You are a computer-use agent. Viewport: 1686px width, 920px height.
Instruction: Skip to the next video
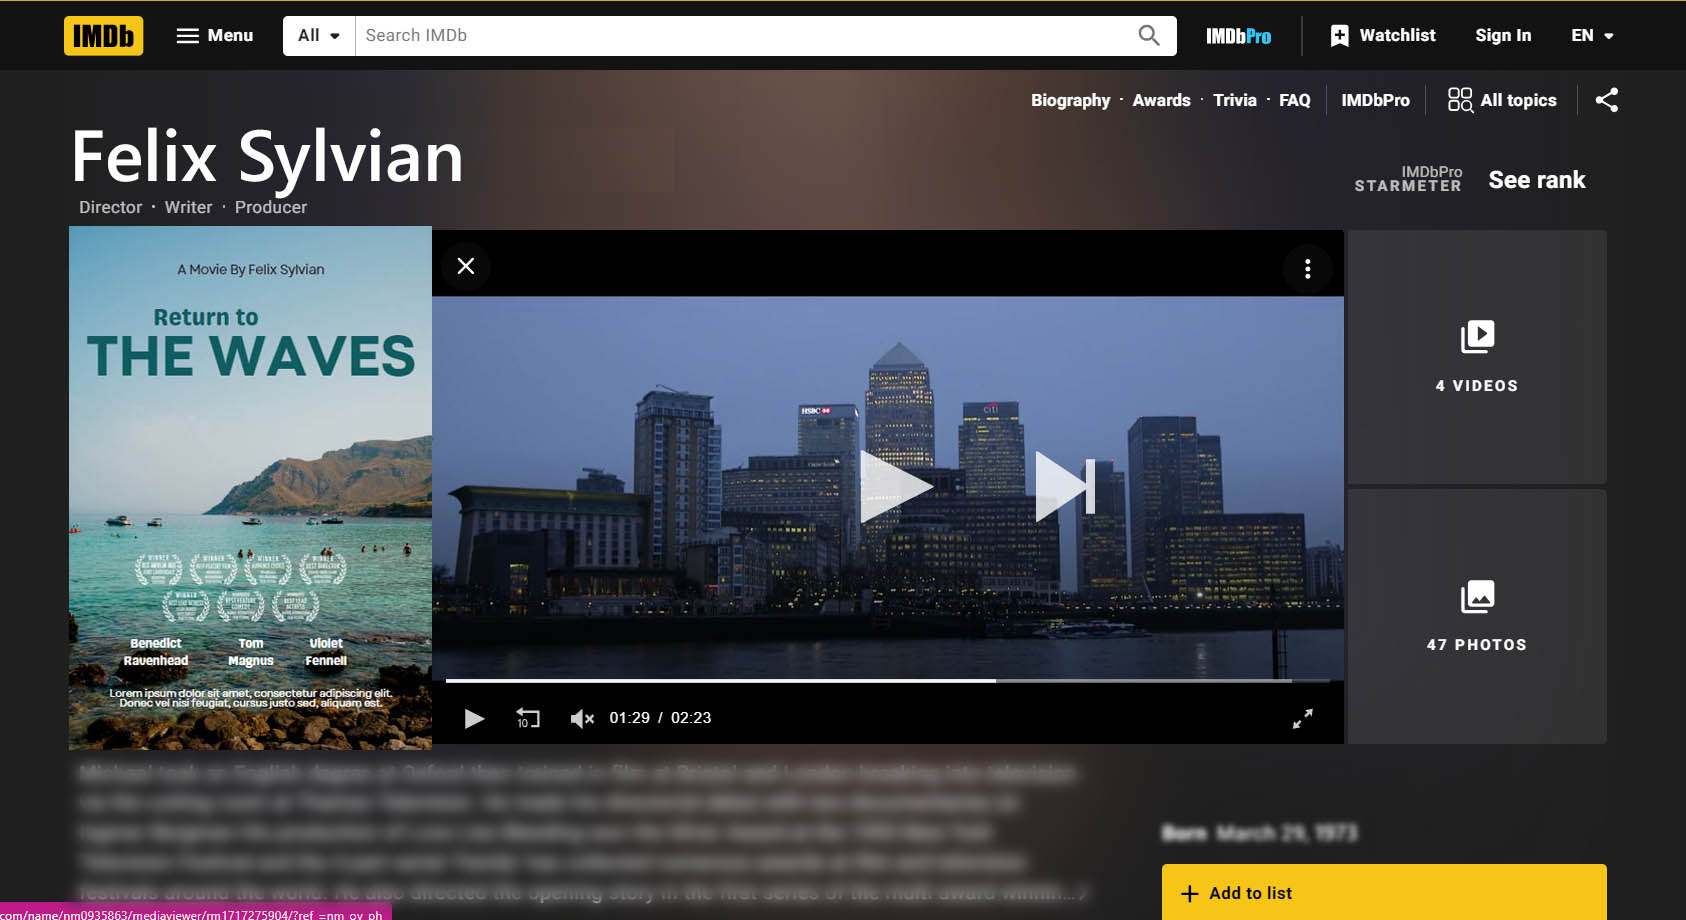point(1065,487)
